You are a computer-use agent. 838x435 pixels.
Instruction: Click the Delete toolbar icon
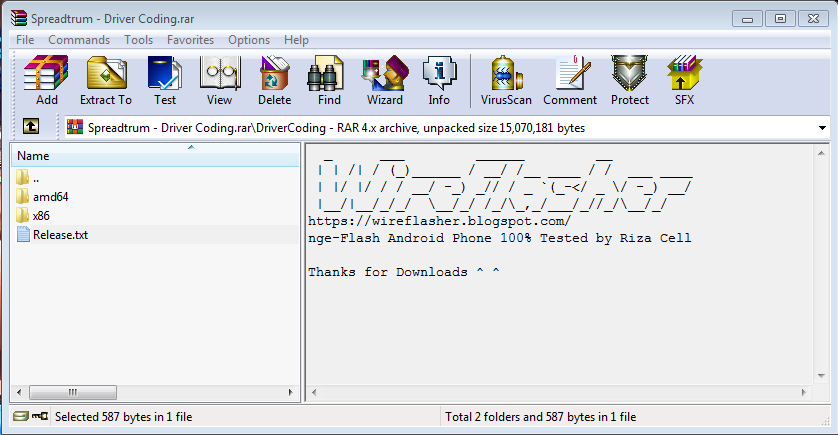(274, 80)
